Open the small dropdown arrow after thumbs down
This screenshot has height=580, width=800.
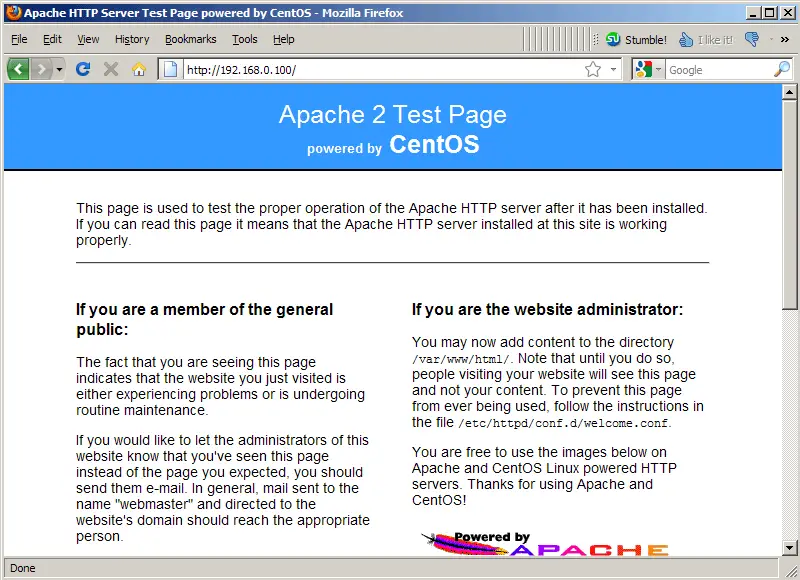click(771, 39)
